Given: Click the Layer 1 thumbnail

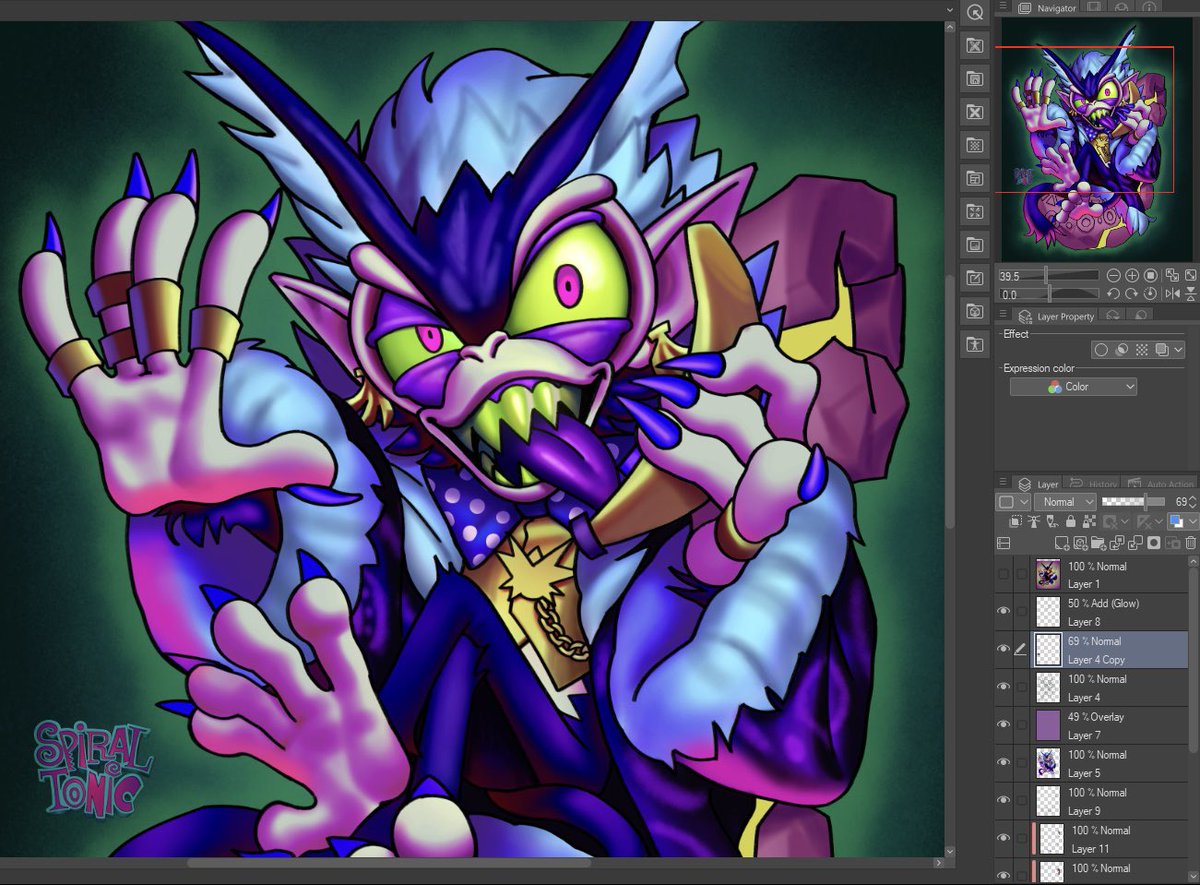Looking at the screenshot, I should (1047, 574).
